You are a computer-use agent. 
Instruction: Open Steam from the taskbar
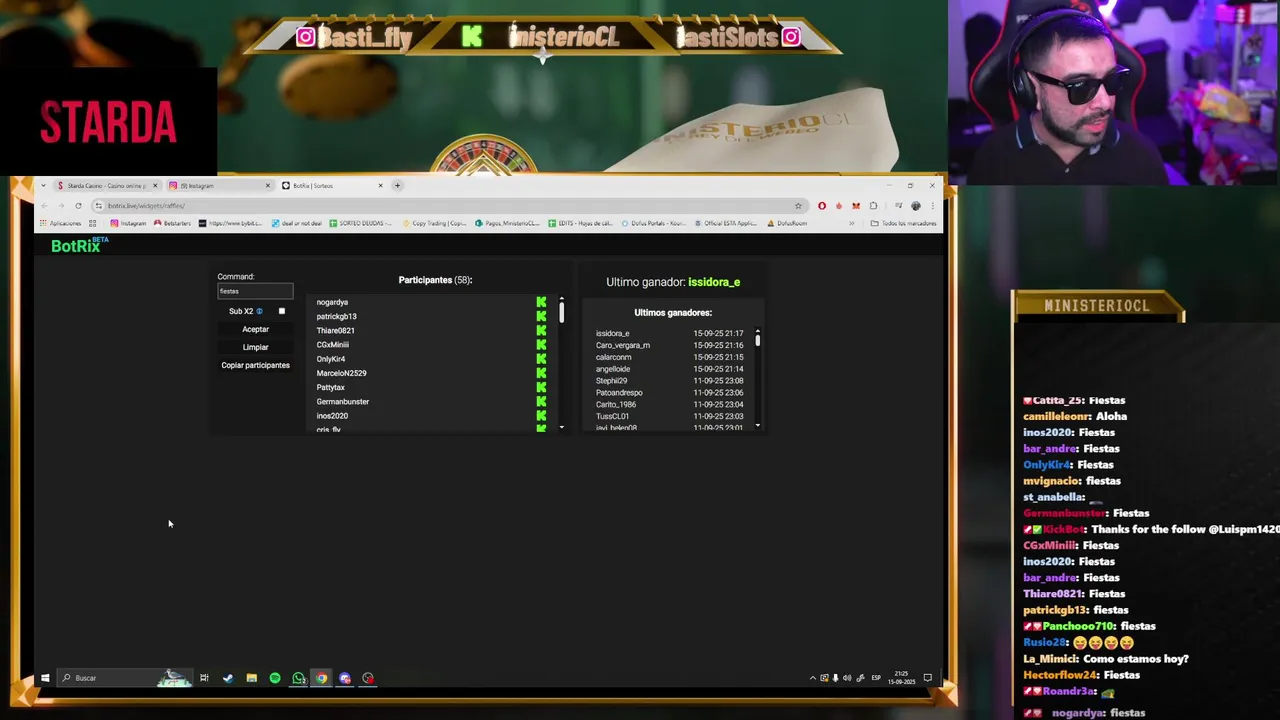pos(228,678)
